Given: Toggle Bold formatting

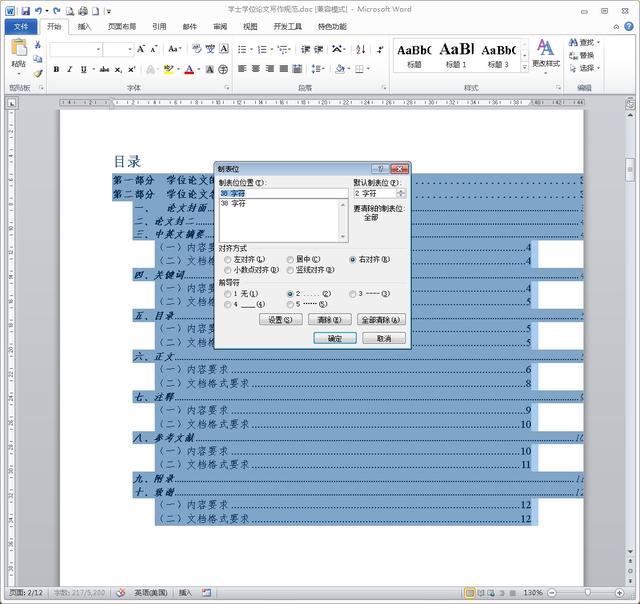Looking at the screenshot, I should (56, 69).
